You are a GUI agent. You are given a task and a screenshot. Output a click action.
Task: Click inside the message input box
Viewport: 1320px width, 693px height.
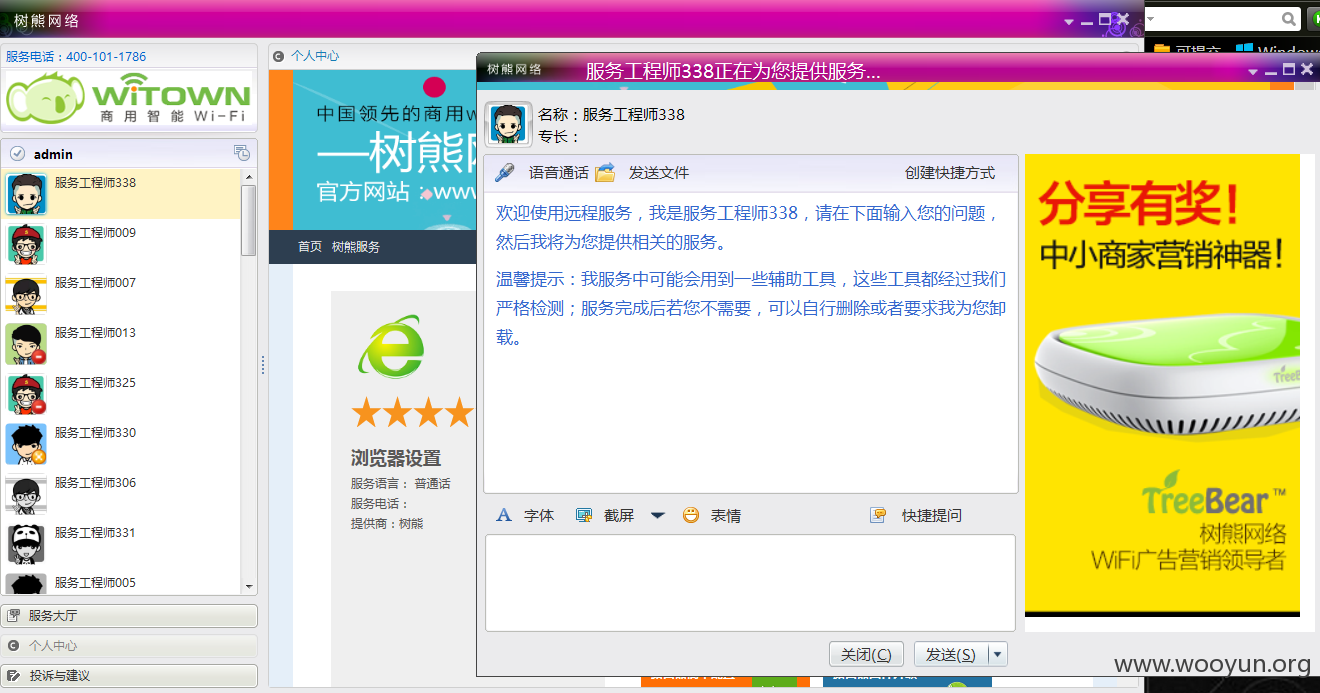(x=750, y=583)
